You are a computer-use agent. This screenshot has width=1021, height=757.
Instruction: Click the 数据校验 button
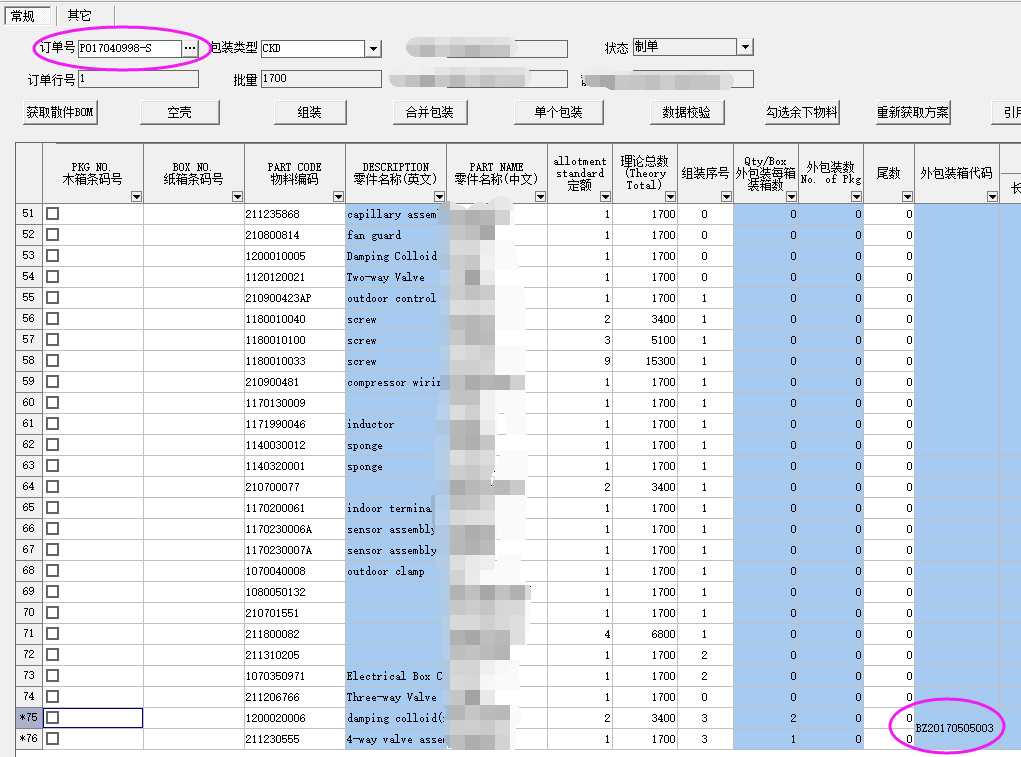[x=687, y=112]
